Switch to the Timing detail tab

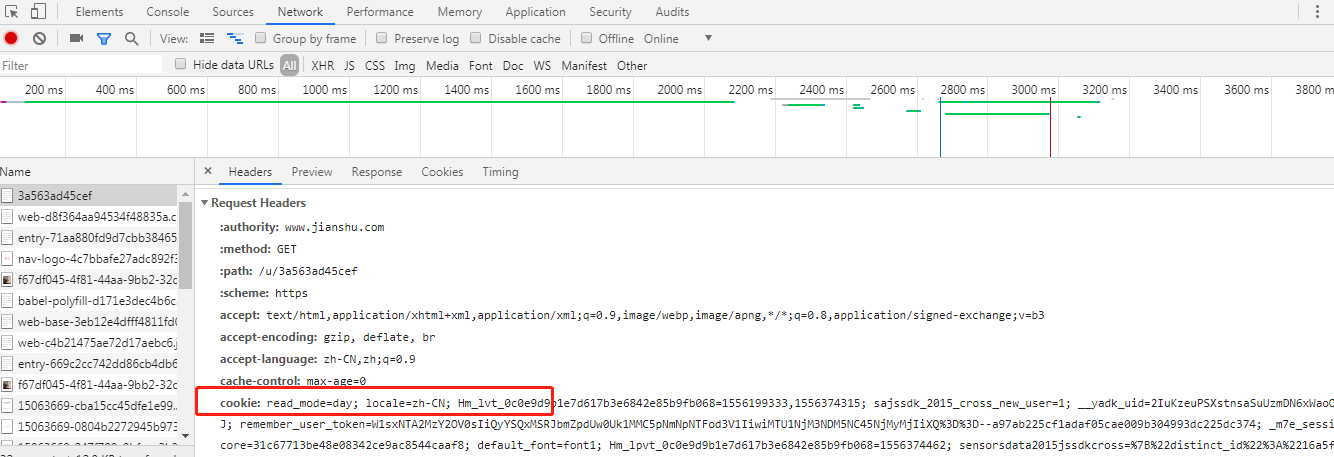point(500,172)
